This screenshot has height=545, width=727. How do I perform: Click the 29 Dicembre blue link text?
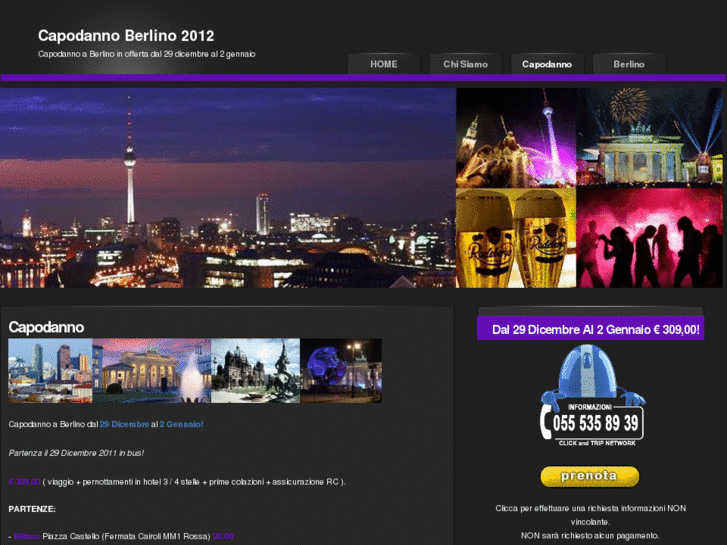tap(124, 424)
